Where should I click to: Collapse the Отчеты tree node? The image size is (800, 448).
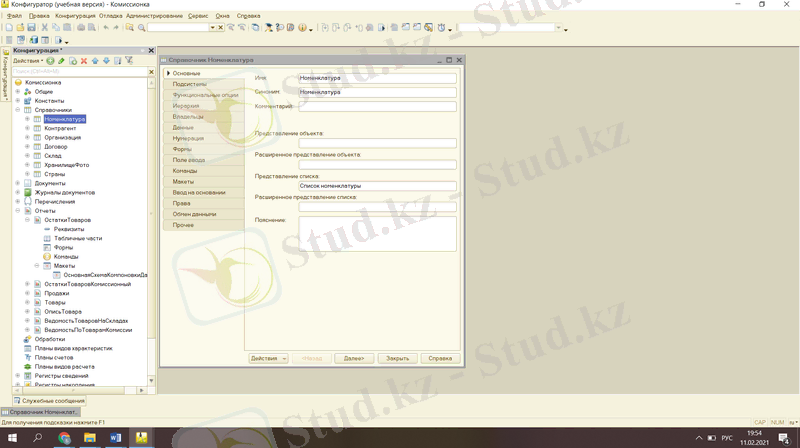(x=18, y=211)
